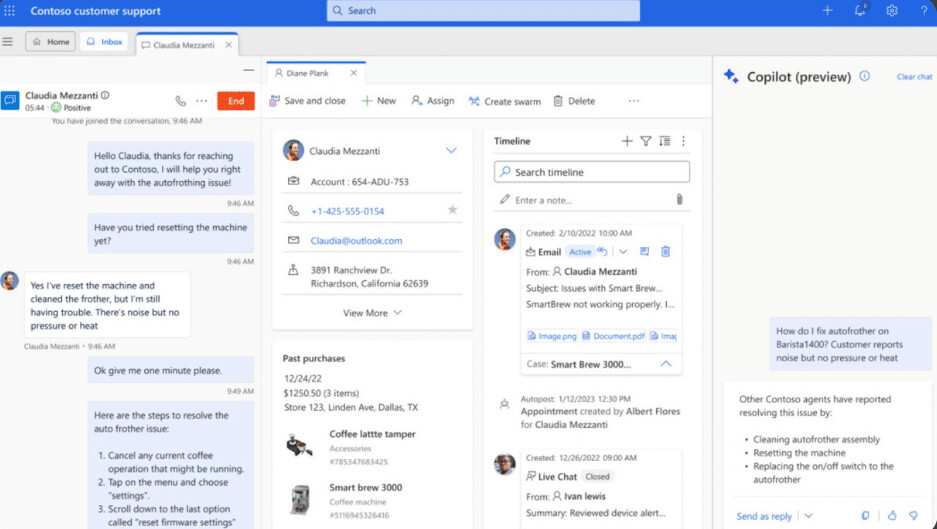Click Create swarm
Viewport: 937px width, 529px height.
(x=504, y=101)
